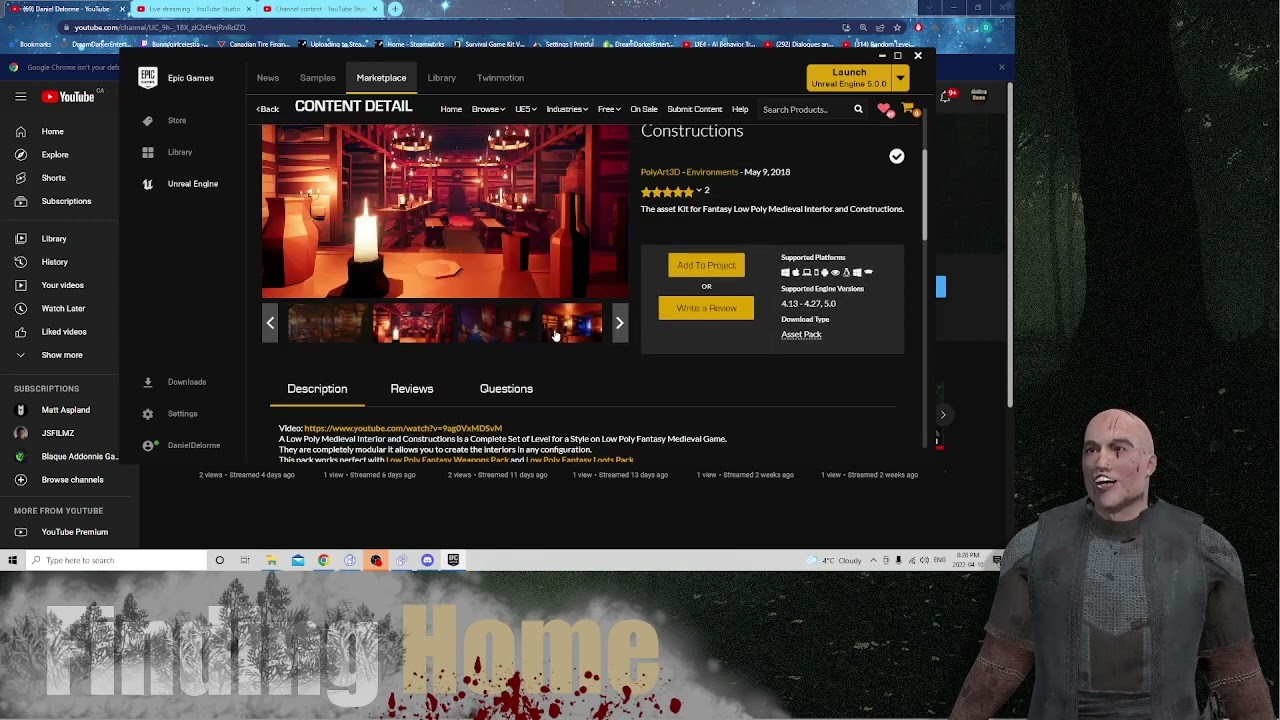Click Windows Start button
Image resolution: width=1280 pixels, height=720 pixels.
[12, 560]
